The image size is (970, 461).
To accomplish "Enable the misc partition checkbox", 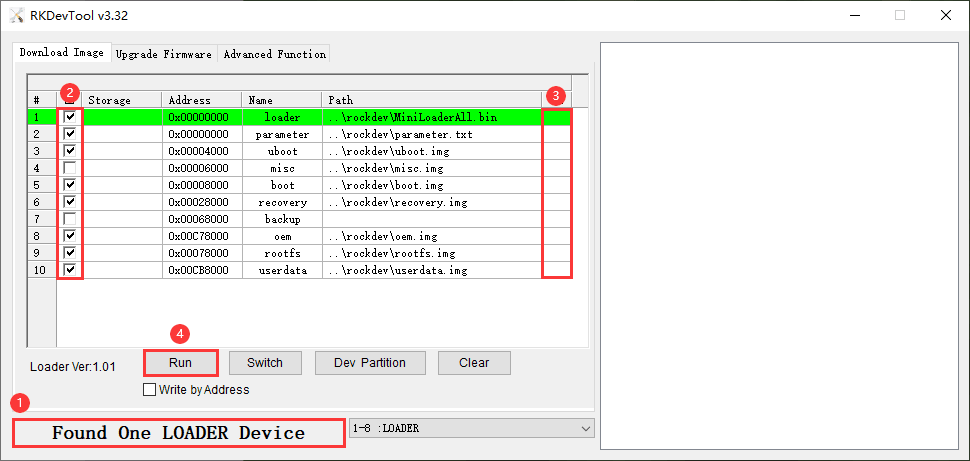I will click(71, 168).
